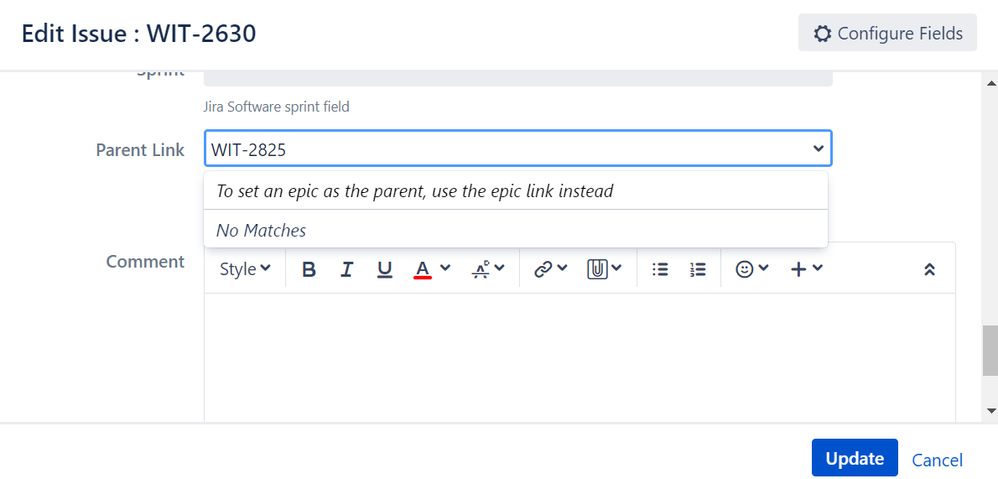Click the insert link icon
Viewport: 998px width, 479px height.
click(543, 270)
